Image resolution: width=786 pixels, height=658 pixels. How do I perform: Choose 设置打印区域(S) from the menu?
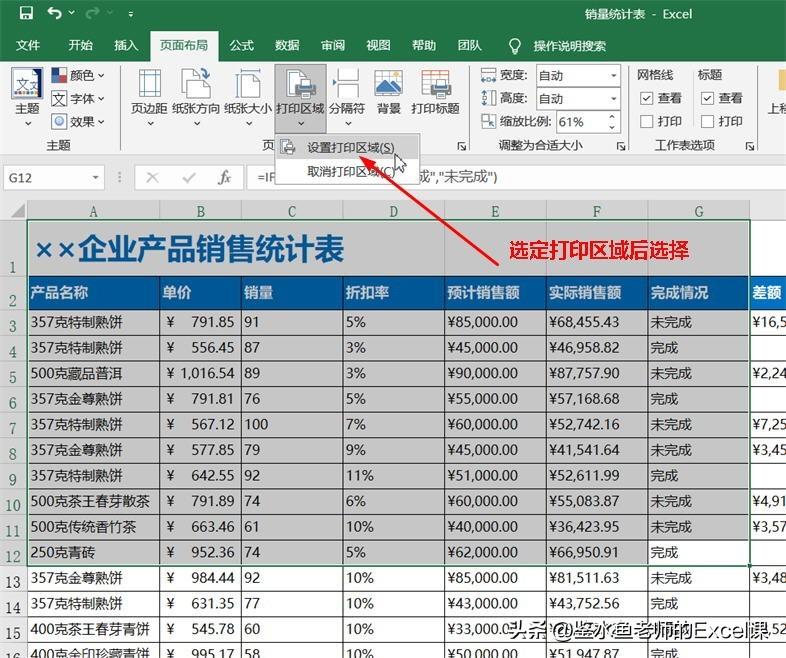347,147
